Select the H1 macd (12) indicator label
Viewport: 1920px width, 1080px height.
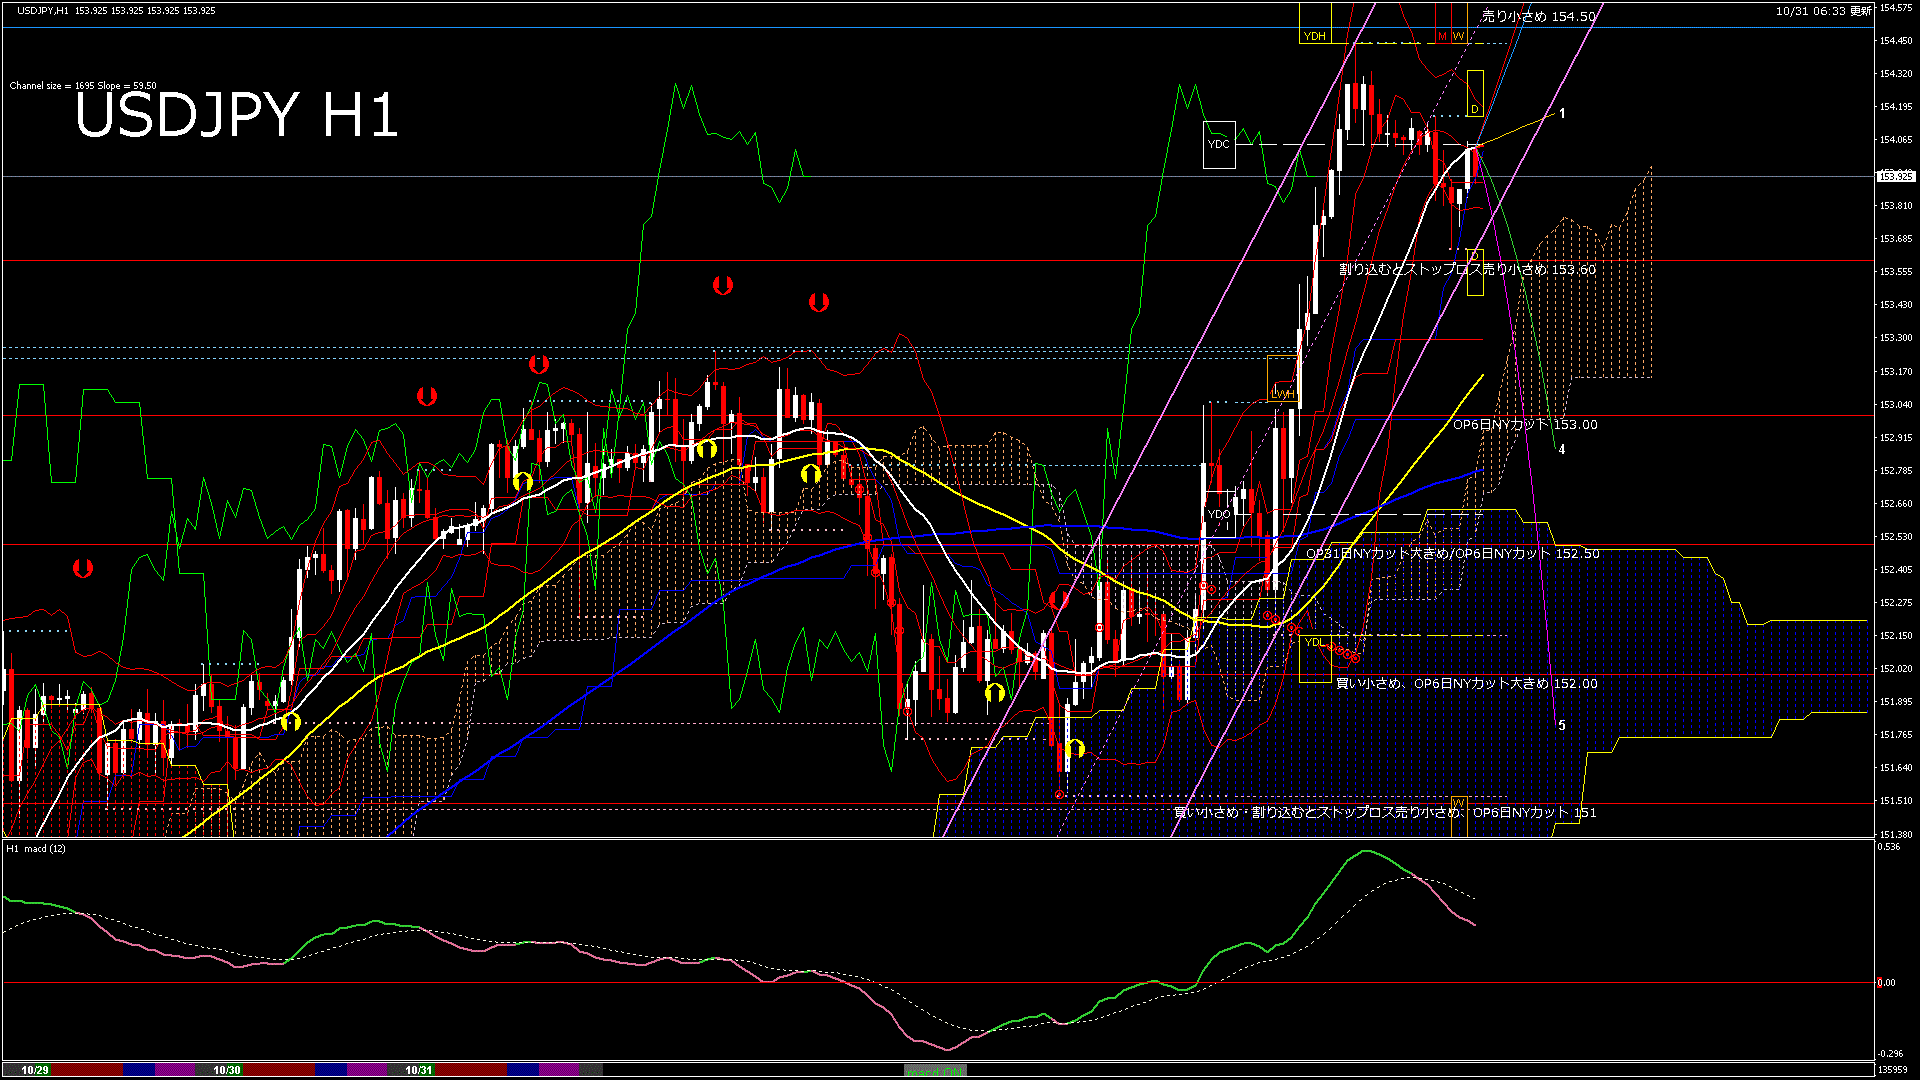click(x=37, y=851)
